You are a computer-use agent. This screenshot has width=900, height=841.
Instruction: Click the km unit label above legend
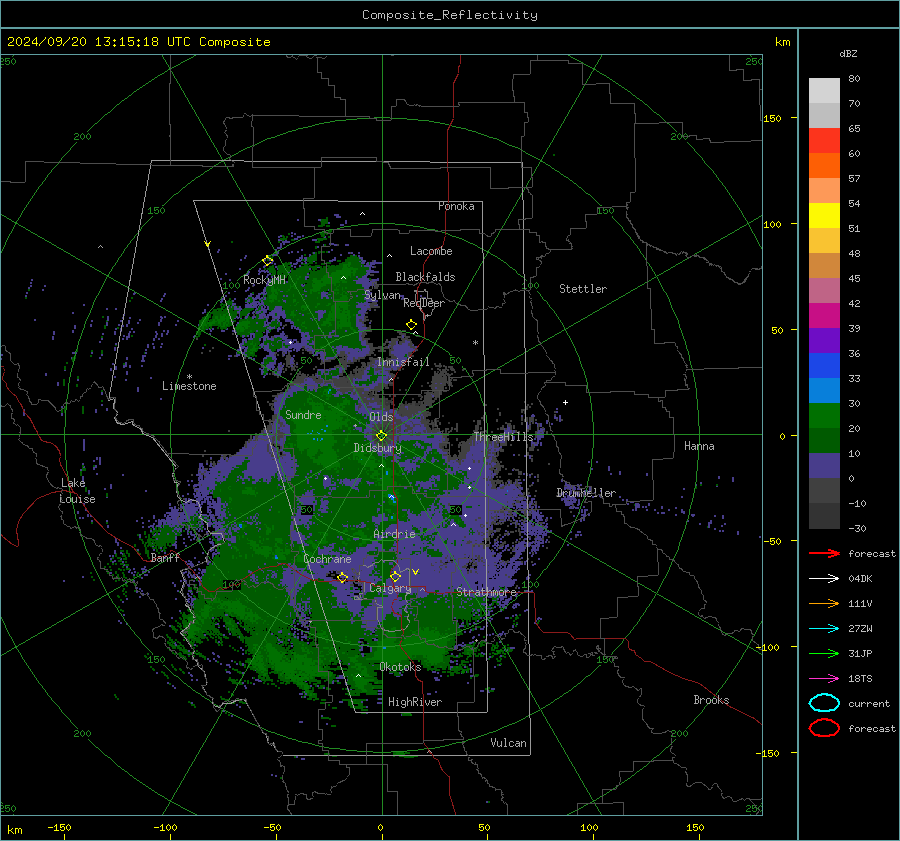click(x=782, y=42)
